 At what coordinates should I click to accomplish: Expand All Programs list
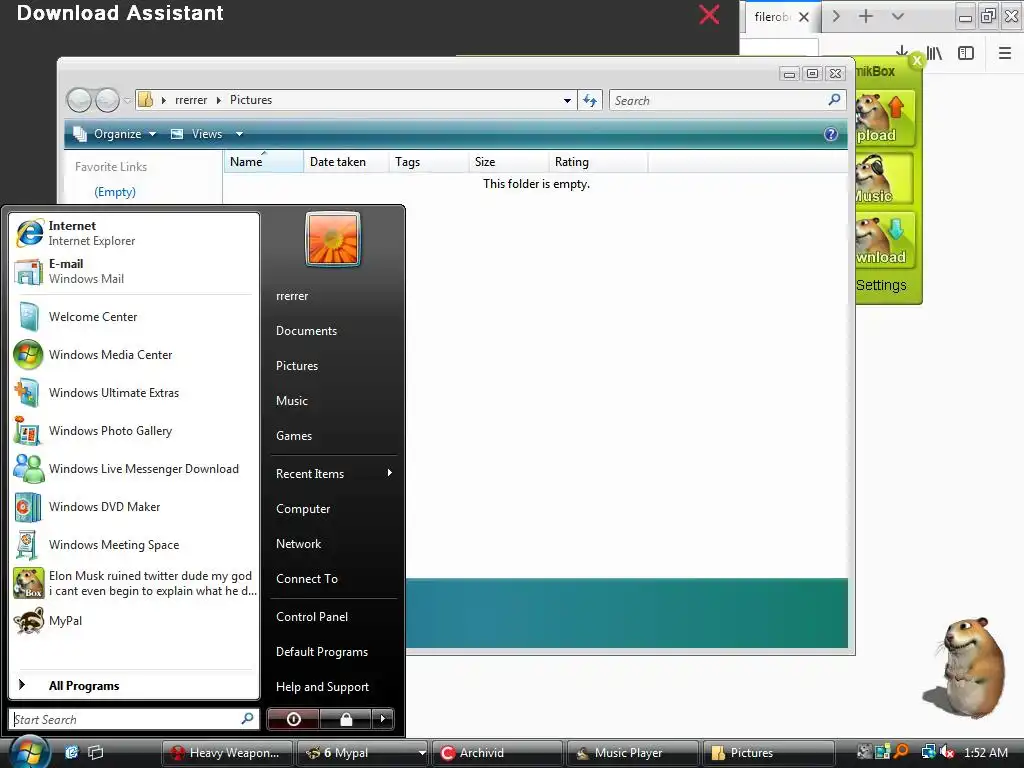tap(134, 686)
